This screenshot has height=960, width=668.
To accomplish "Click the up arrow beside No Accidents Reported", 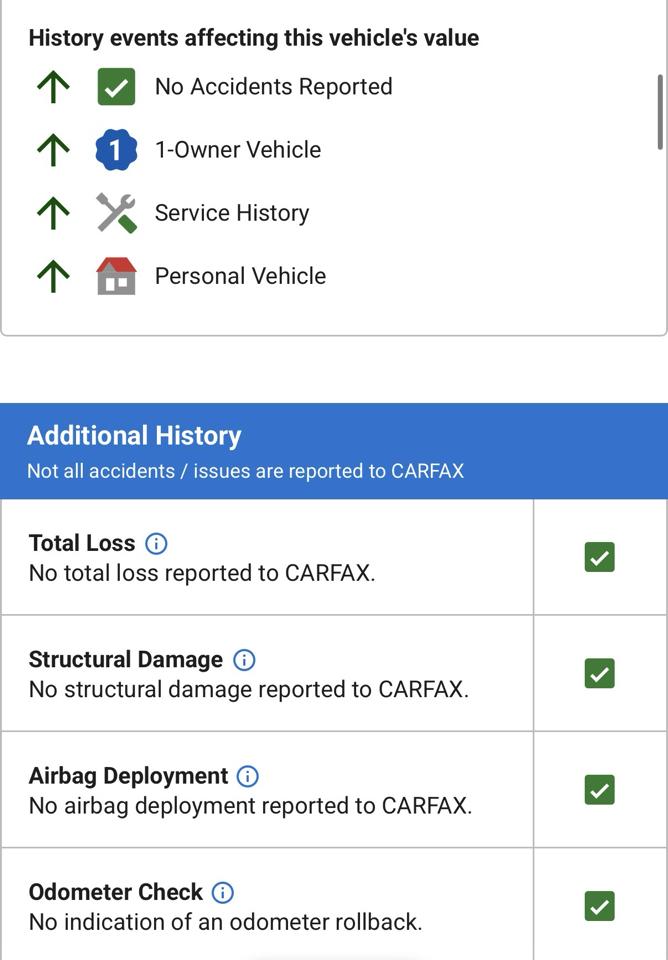I will coord(53,87).
